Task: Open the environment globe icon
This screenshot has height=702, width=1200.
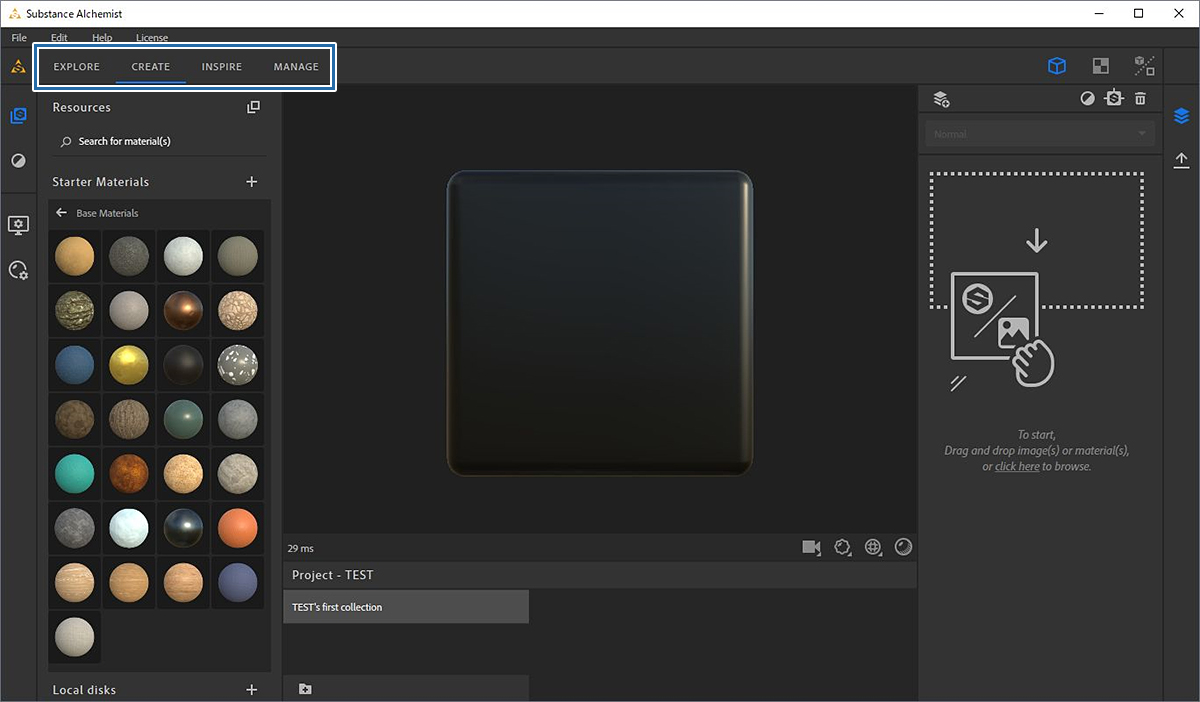Action: pyautogui.click(x=873, y=547)
